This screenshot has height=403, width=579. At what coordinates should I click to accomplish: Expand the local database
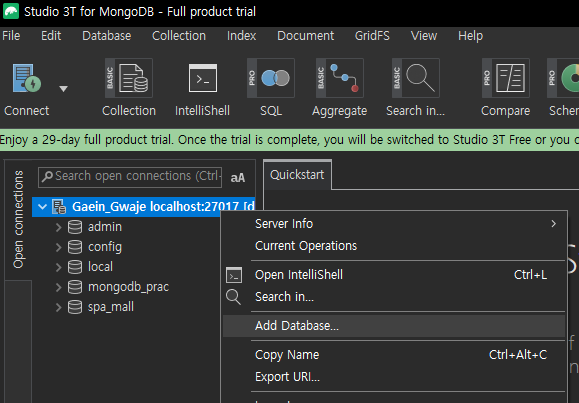58,267
